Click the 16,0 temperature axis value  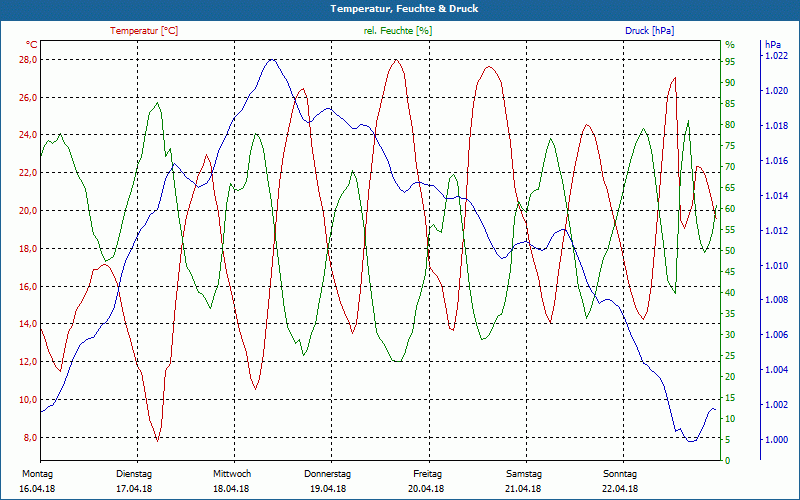pos(28,286)
